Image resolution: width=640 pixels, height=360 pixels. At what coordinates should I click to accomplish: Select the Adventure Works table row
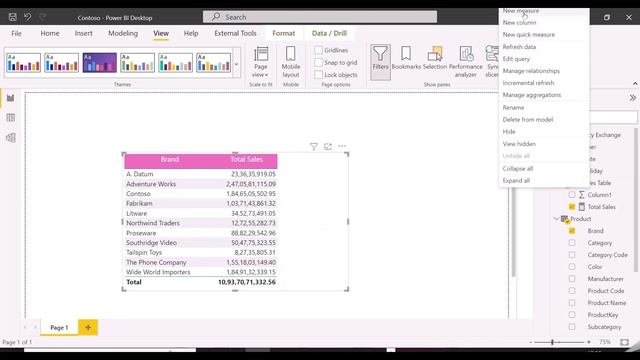200,184
